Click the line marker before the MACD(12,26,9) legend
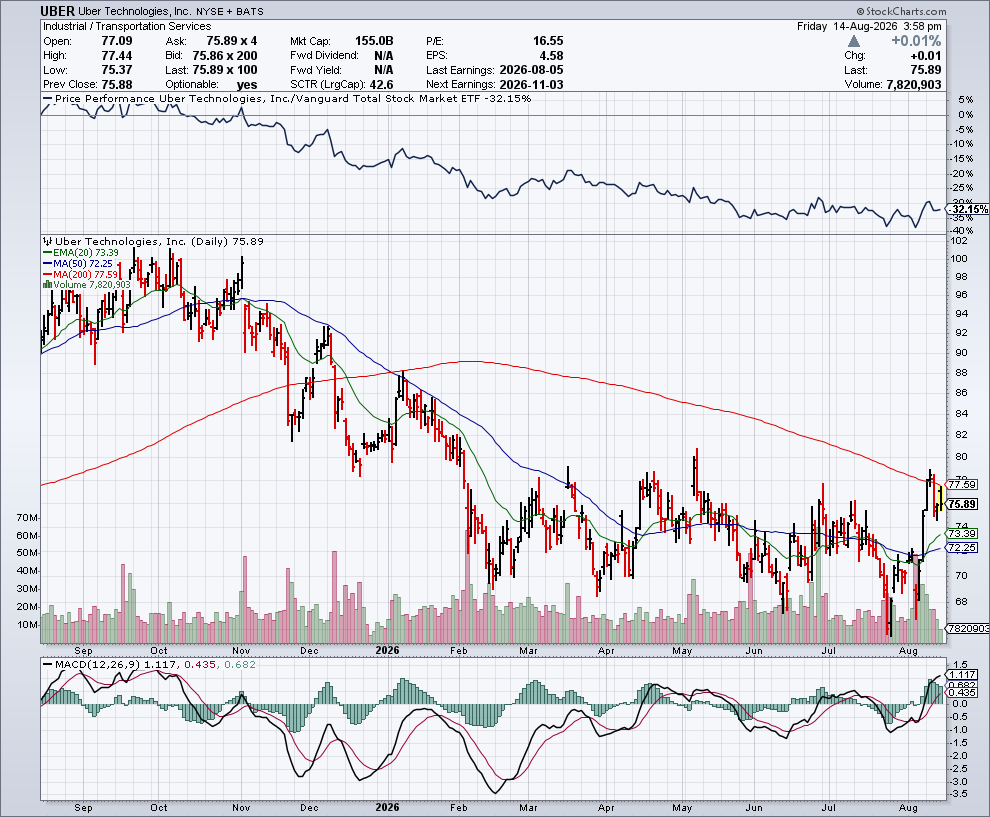The height and width of the screenshot is (817, 990). point(47,665)
